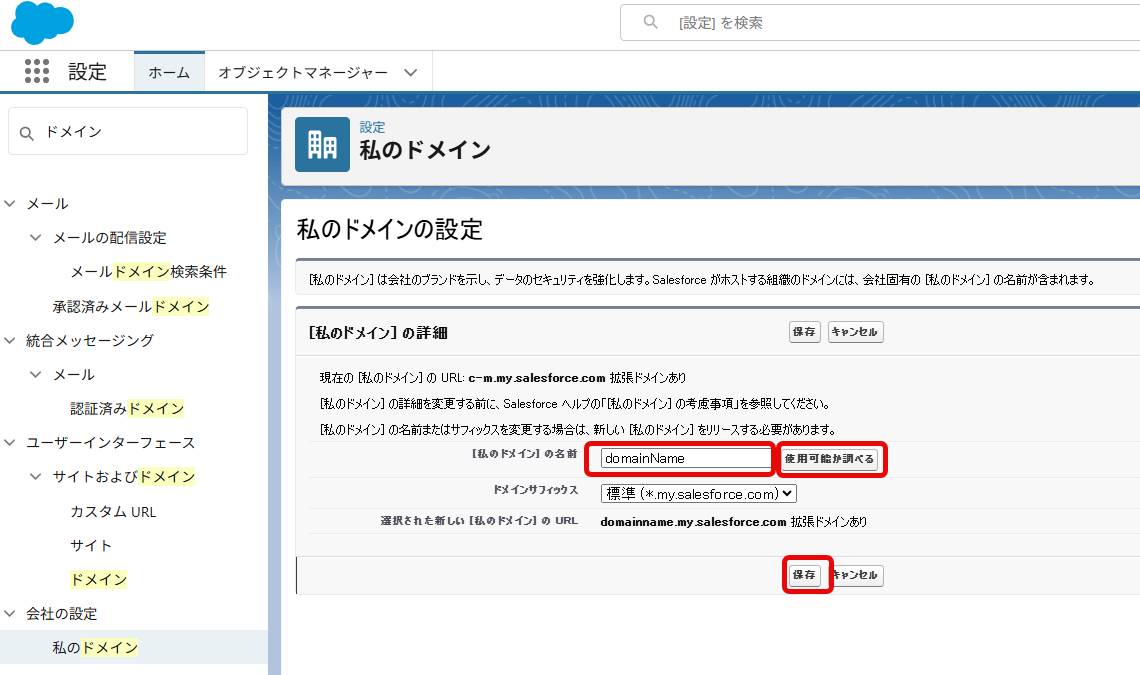
Task: Click the top 保存 button
Action: point(805,332)
